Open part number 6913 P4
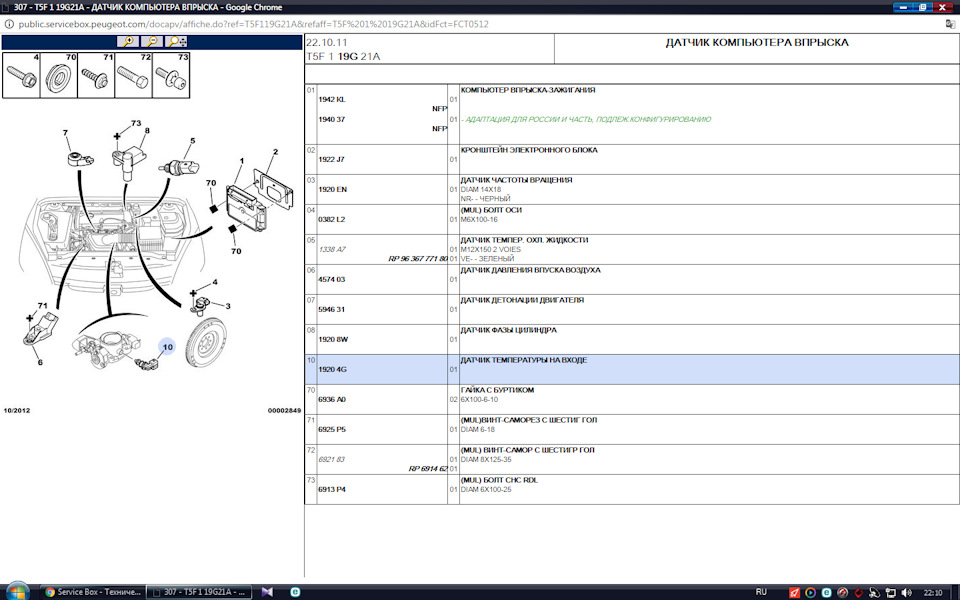 click(332, 489)
